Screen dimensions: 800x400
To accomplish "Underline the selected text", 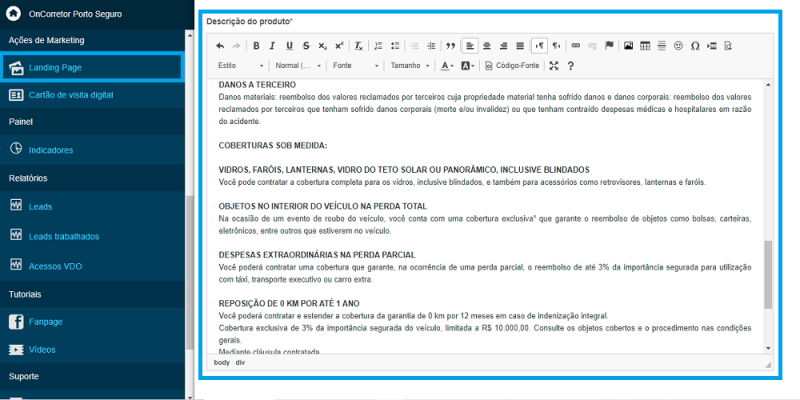I will pos(289,46).
